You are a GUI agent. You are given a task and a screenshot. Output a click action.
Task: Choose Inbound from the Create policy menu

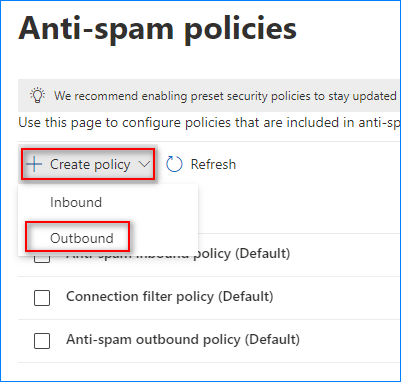point(76,202)
